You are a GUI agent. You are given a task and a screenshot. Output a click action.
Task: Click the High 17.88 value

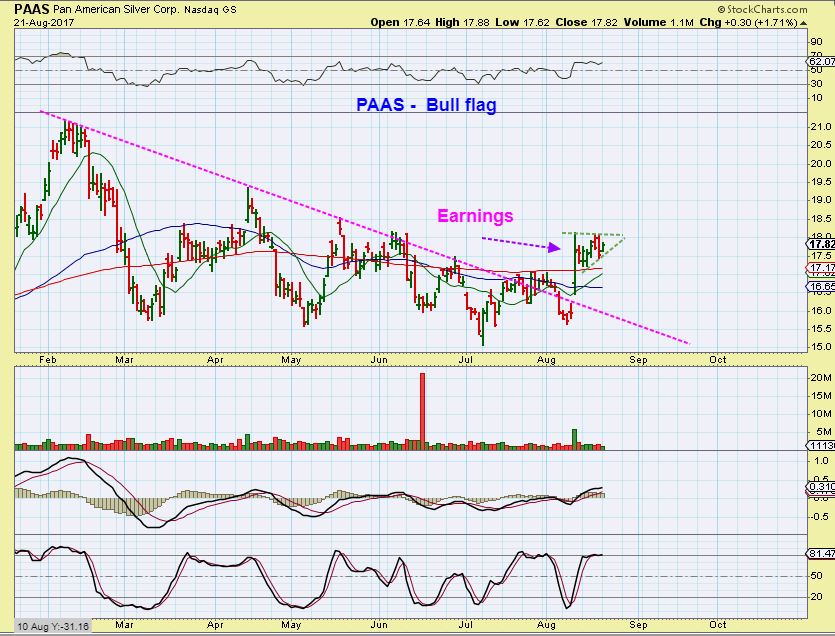click(462, 22)
